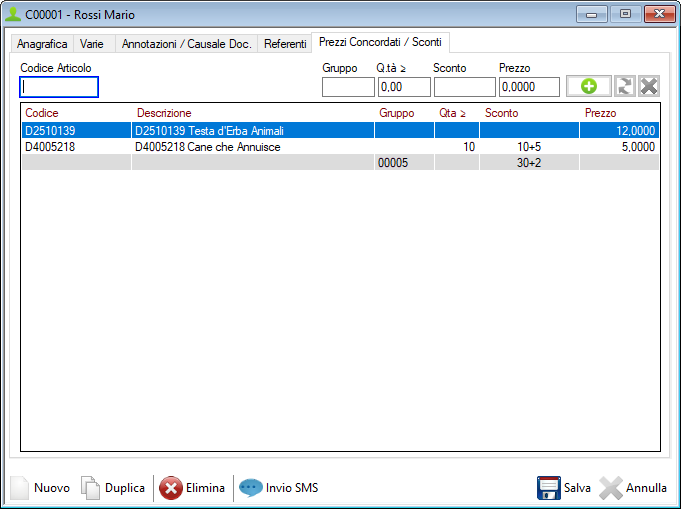Select the D4005218 Cane che Annuisce row
Viewport: 682px width, 511px height.
click(207, 147)
